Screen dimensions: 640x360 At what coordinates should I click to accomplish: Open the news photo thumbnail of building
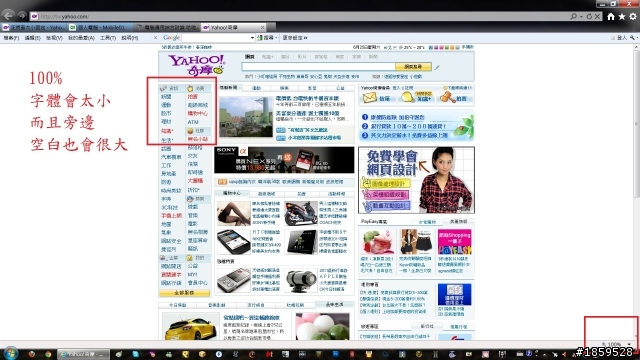click(x=245, y=117)
